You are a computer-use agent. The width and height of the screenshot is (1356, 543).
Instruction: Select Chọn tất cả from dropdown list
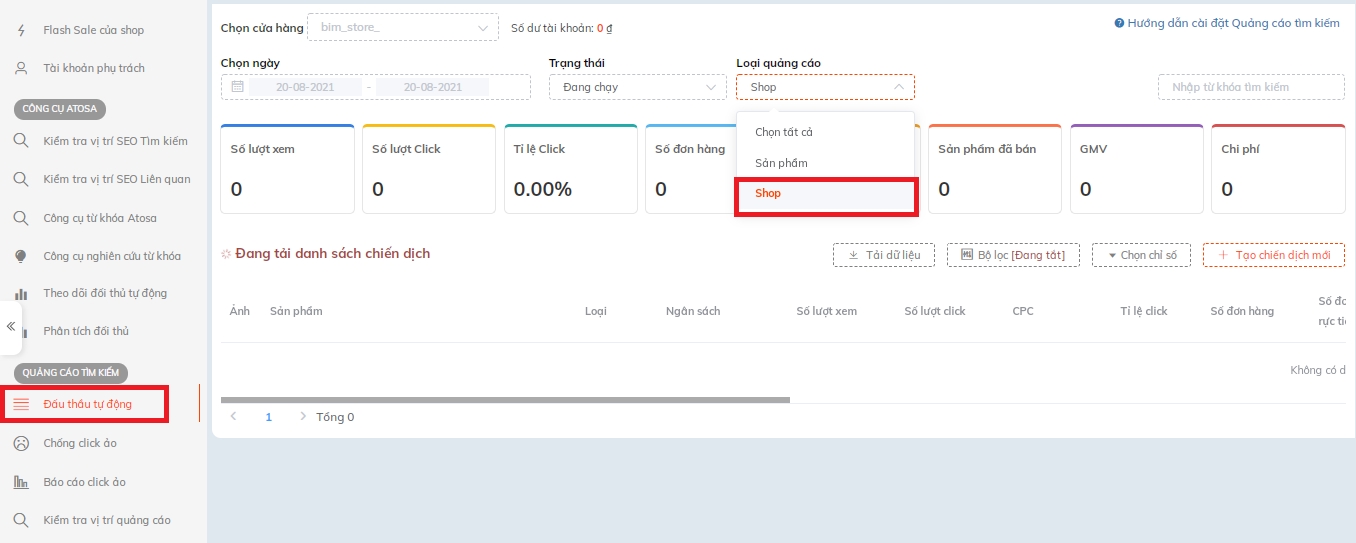(783, 132)
